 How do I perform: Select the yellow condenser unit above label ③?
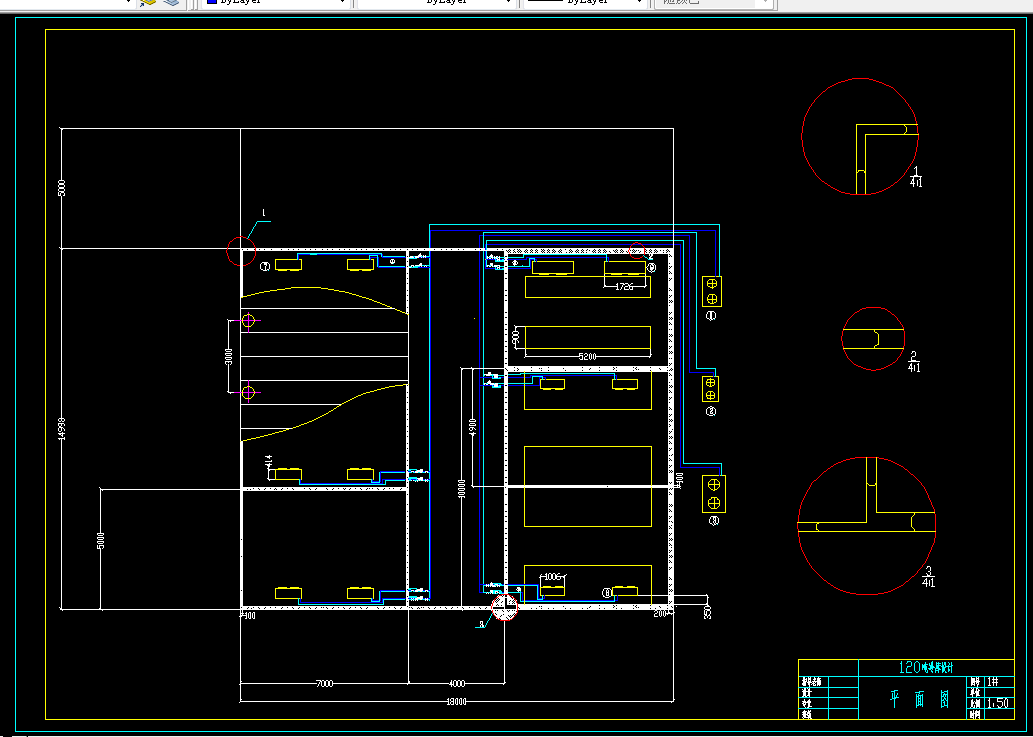pos(713,493)
